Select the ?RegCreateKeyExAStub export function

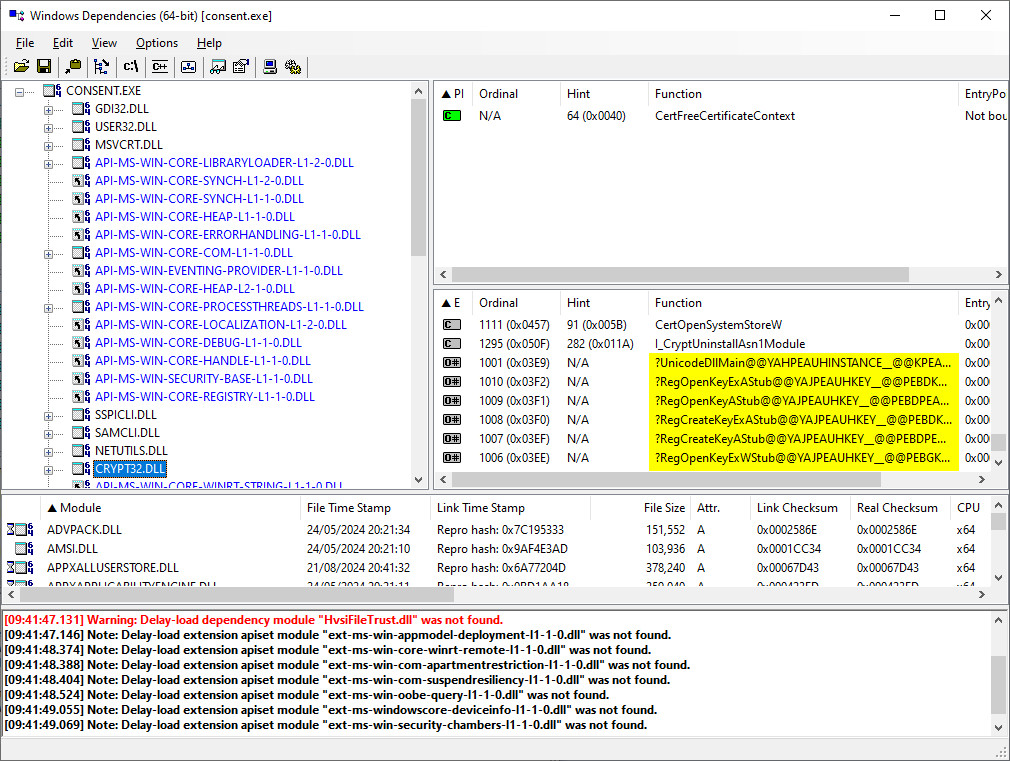[x=803, y=419]
